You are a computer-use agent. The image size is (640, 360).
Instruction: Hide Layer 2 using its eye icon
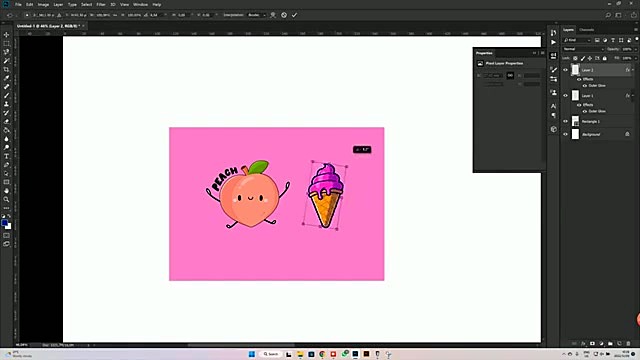pos(565,70)
